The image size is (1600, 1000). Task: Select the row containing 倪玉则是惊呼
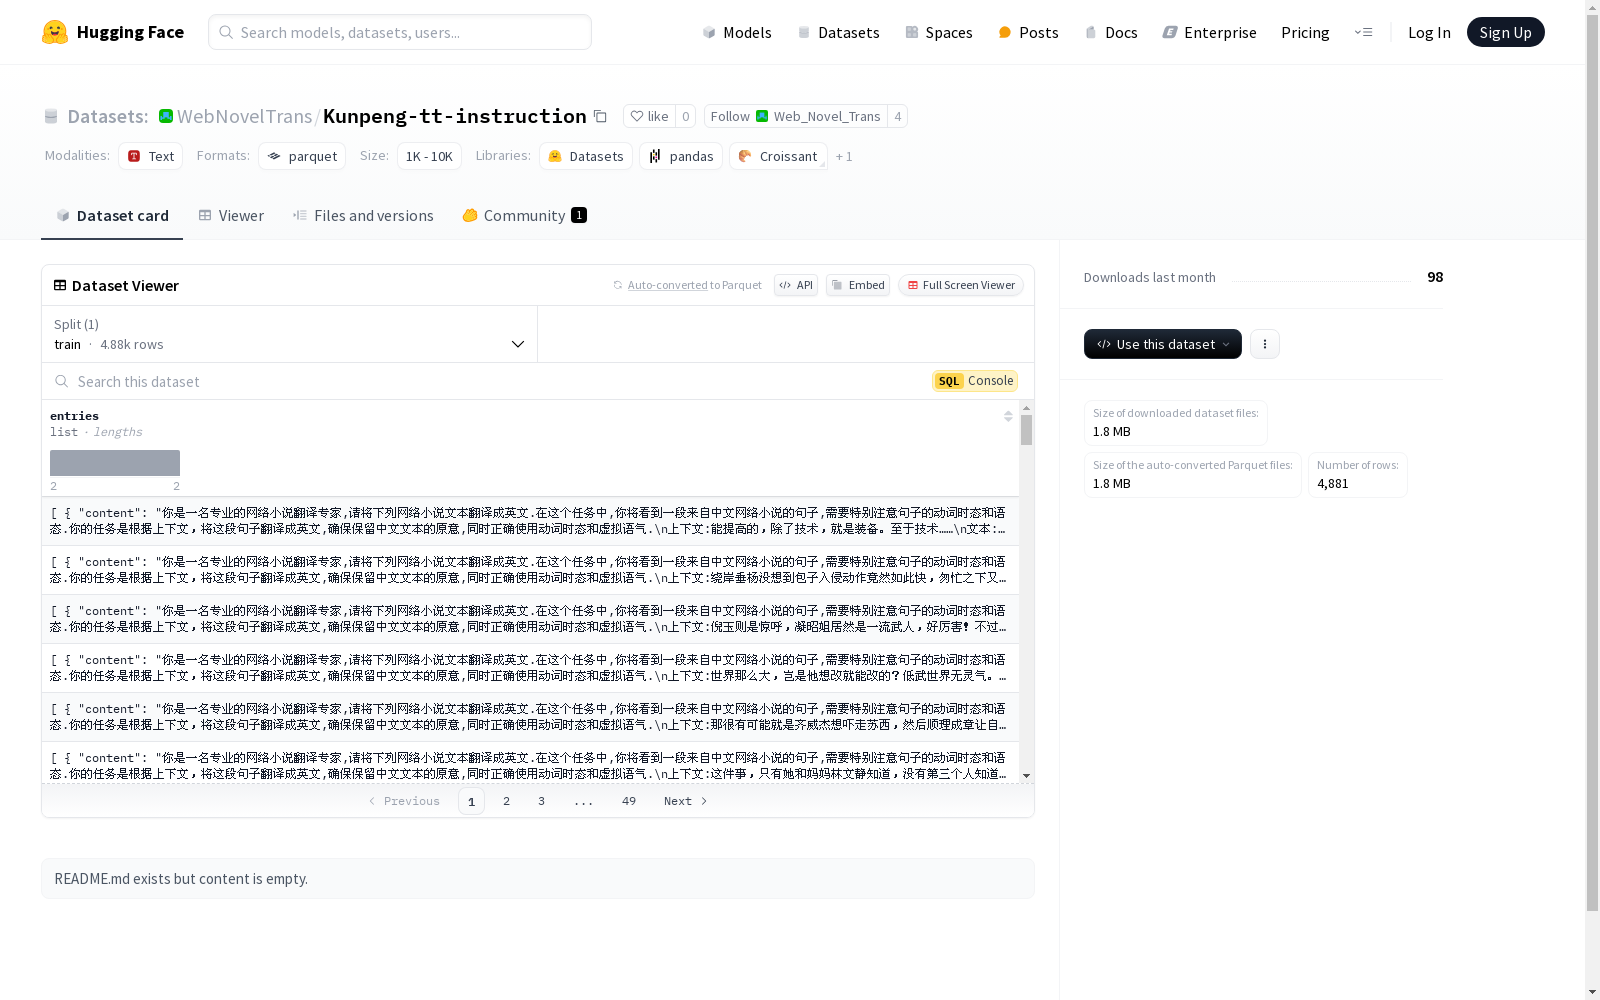[x=530, y=619]
